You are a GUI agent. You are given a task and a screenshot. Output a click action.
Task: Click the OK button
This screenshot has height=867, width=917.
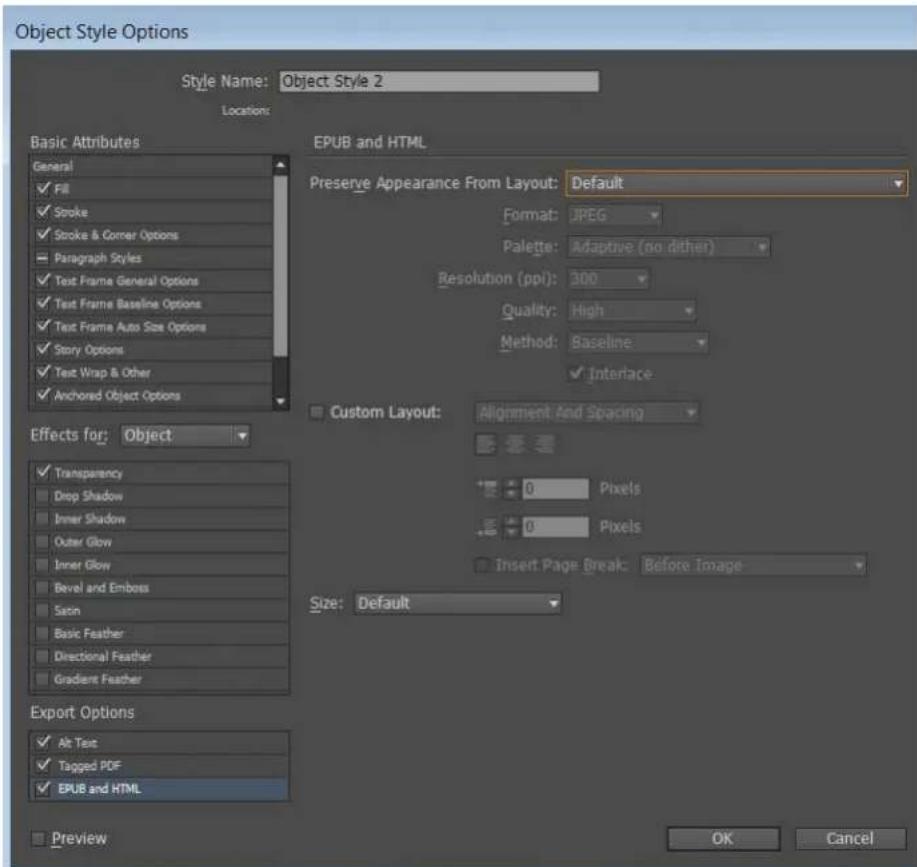723,839
